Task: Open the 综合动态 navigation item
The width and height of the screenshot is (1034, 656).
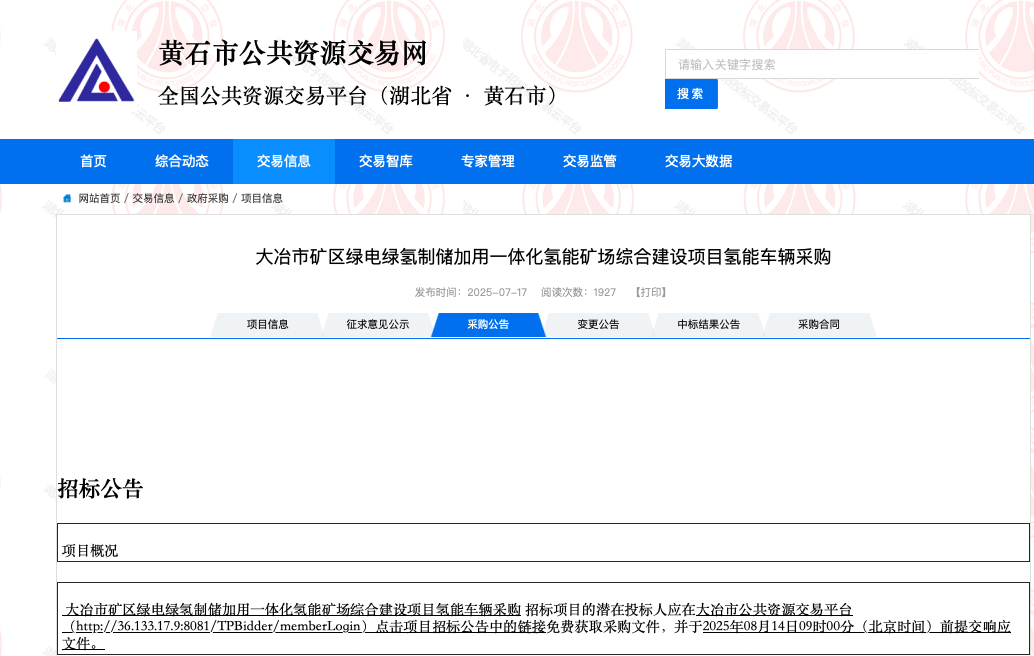Action: (x=182, y=161)
